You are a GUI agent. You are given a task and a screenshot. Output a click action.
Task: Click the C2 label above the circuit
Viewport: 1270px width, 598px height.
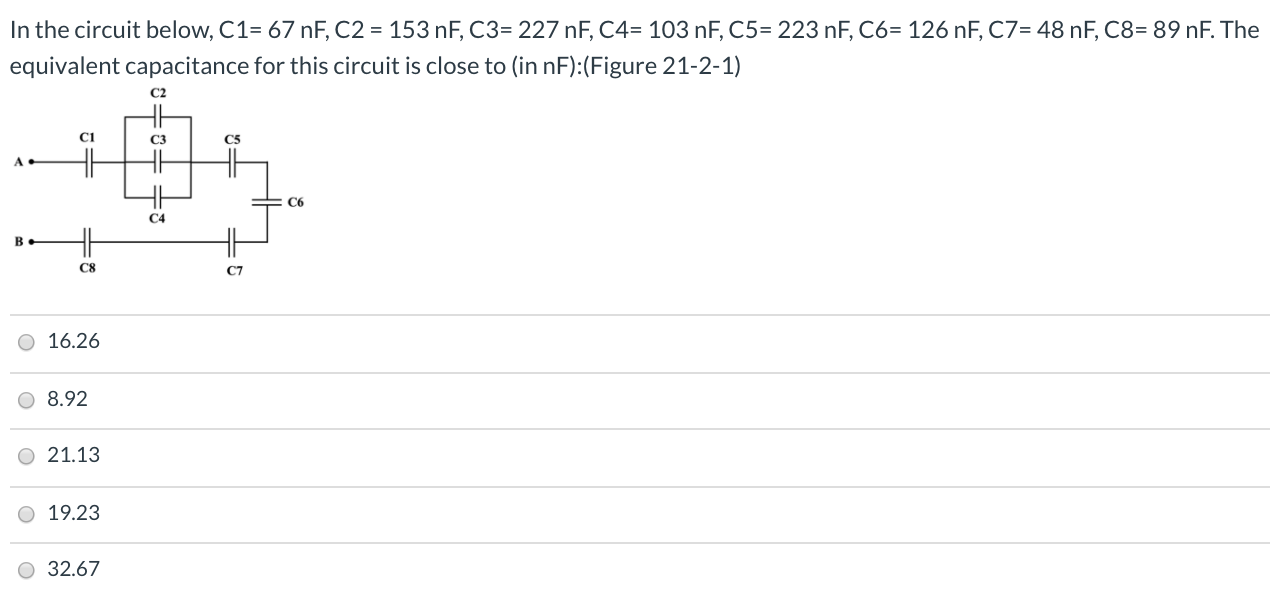click(158, 93)
